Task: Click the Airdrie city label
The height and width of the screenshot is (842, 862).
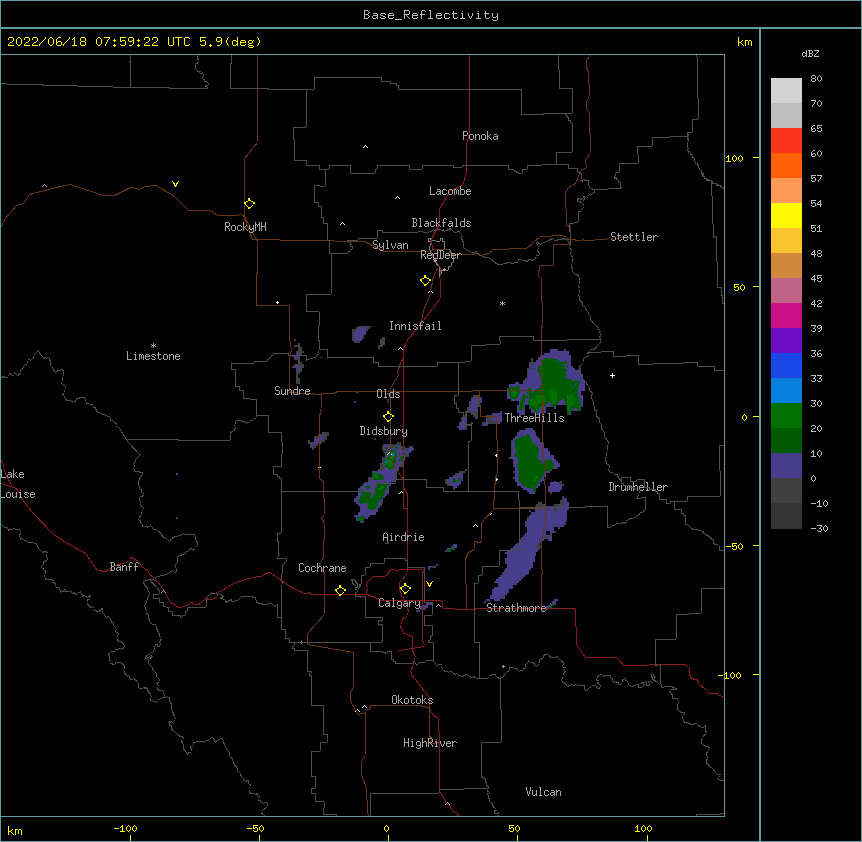Action: point(404,537)
